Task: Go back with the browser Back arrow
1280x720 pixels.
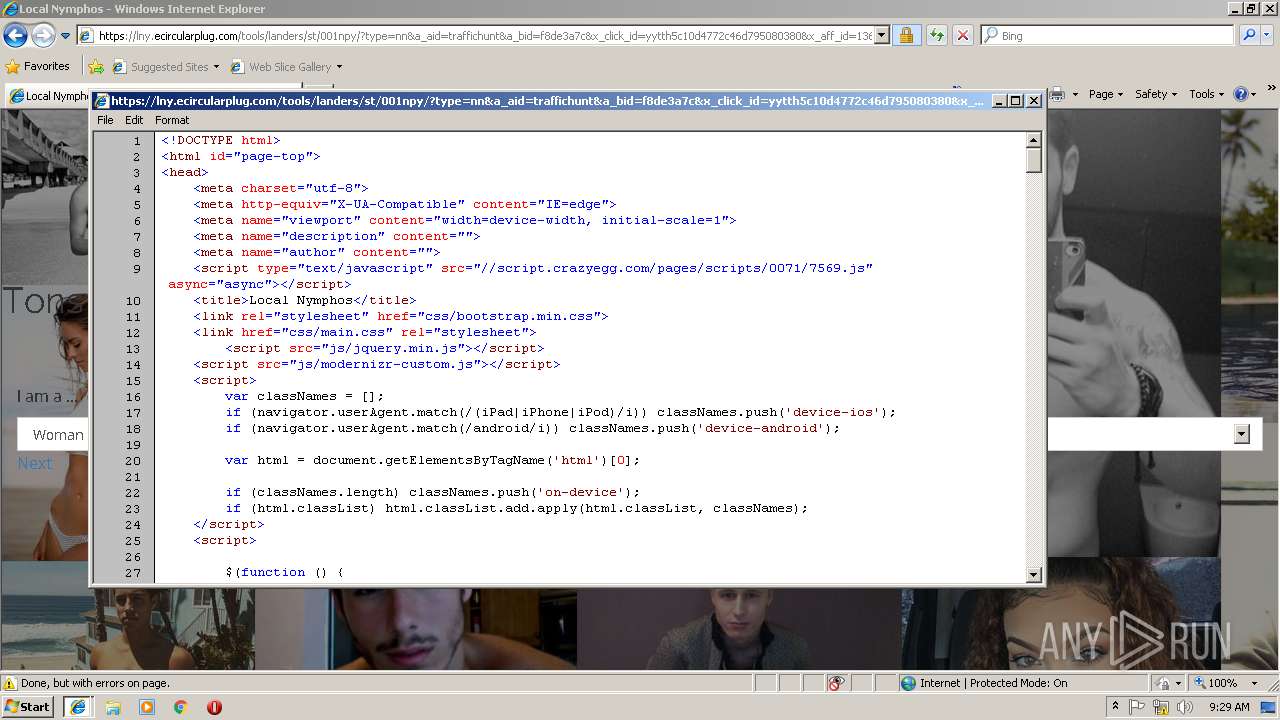Action: pyautogui.click(x=15, y=36)
